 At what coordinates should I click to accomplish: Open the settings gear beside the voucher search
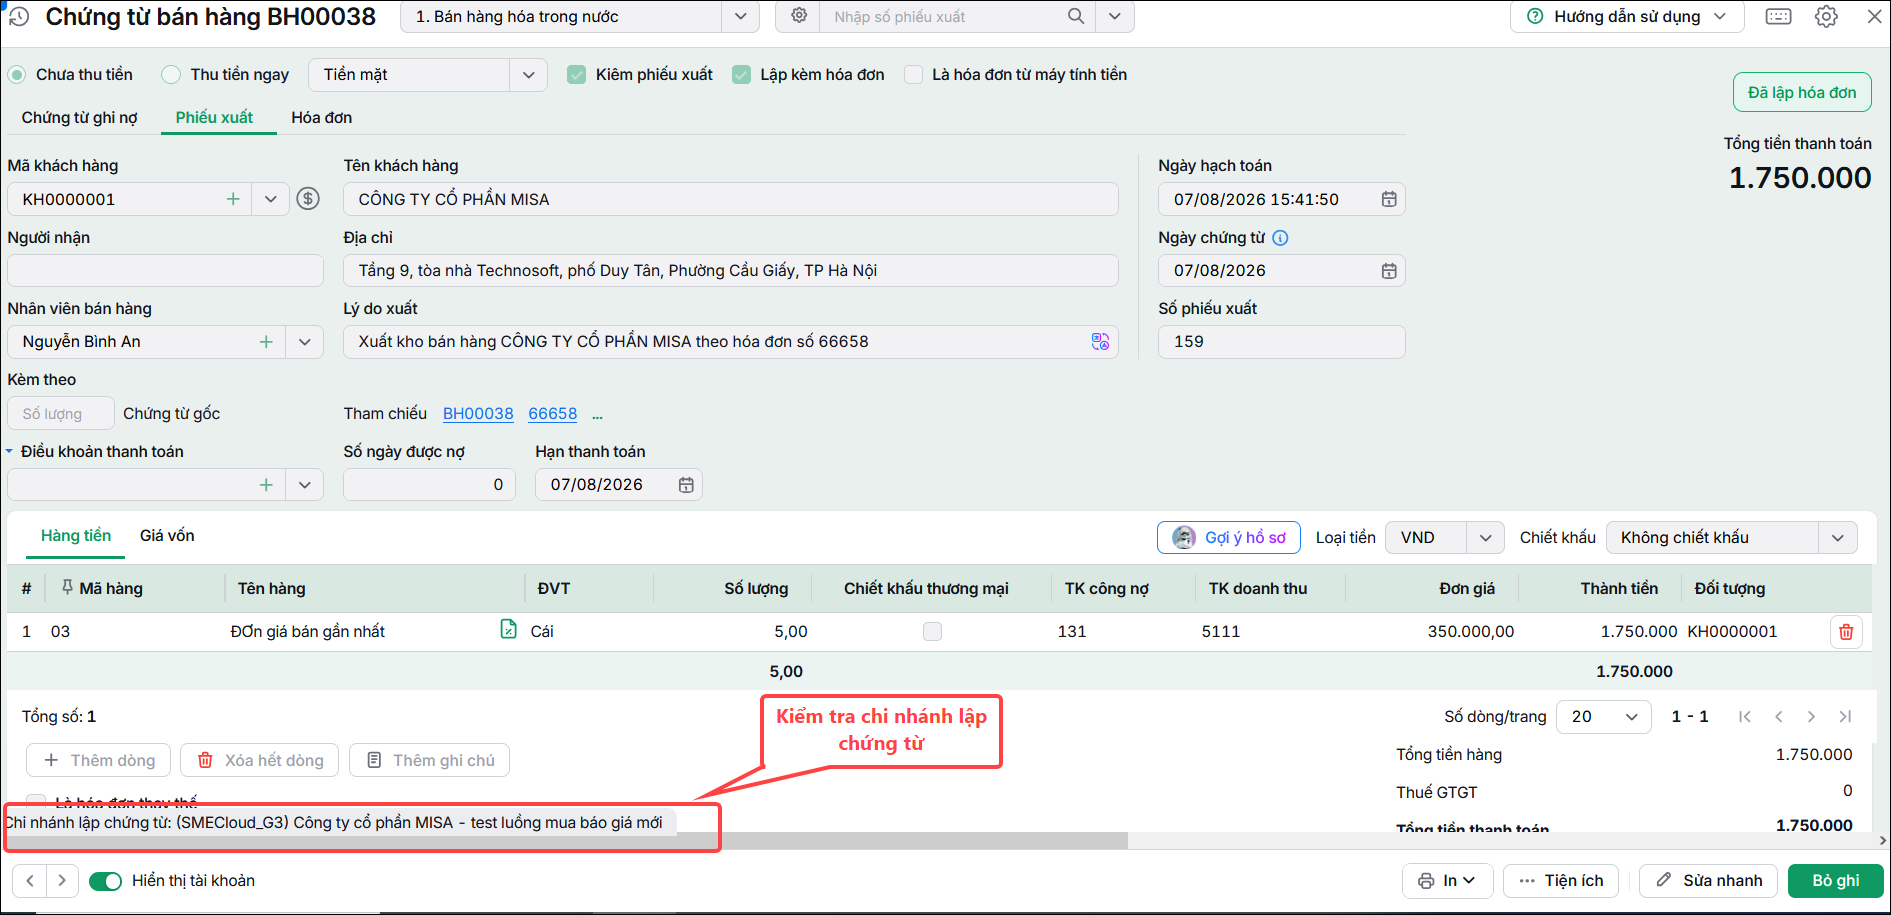[x=799, y=16]
